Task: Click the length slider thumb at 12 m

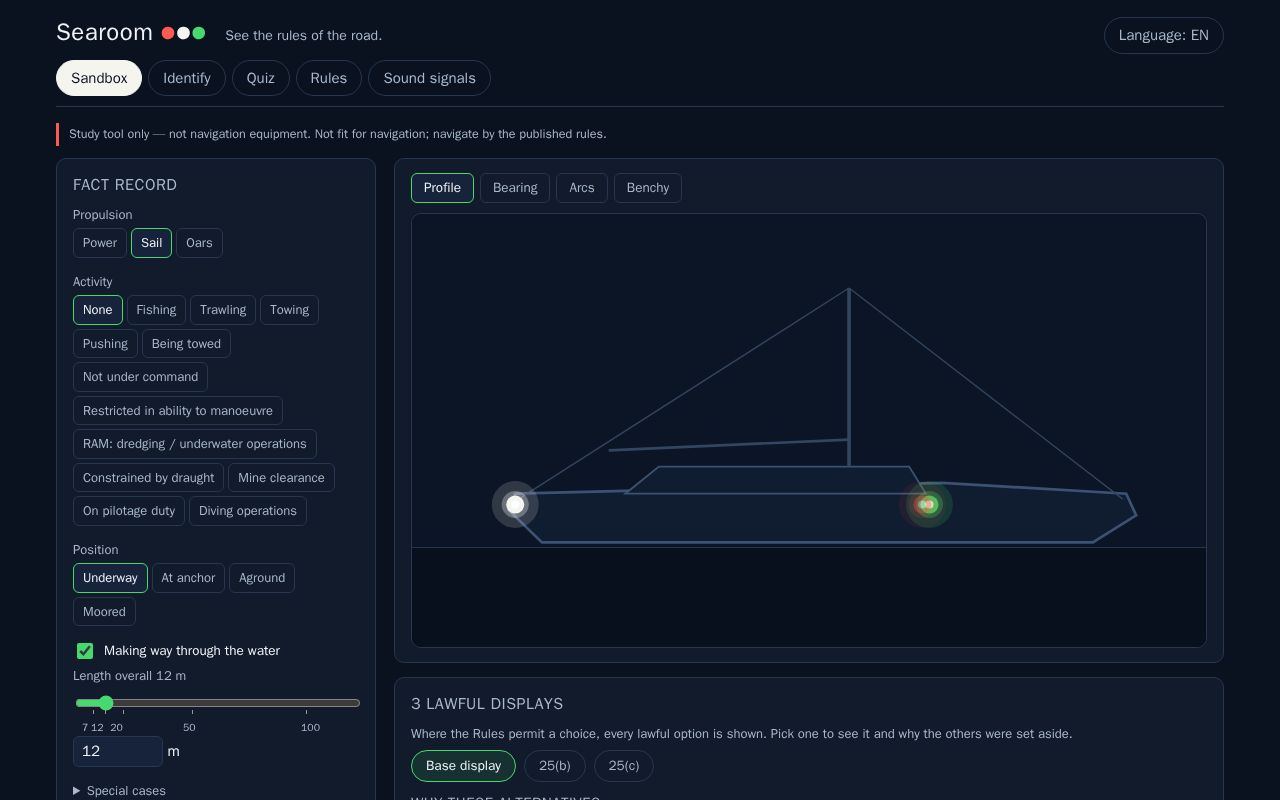Action: coord(106,703)
